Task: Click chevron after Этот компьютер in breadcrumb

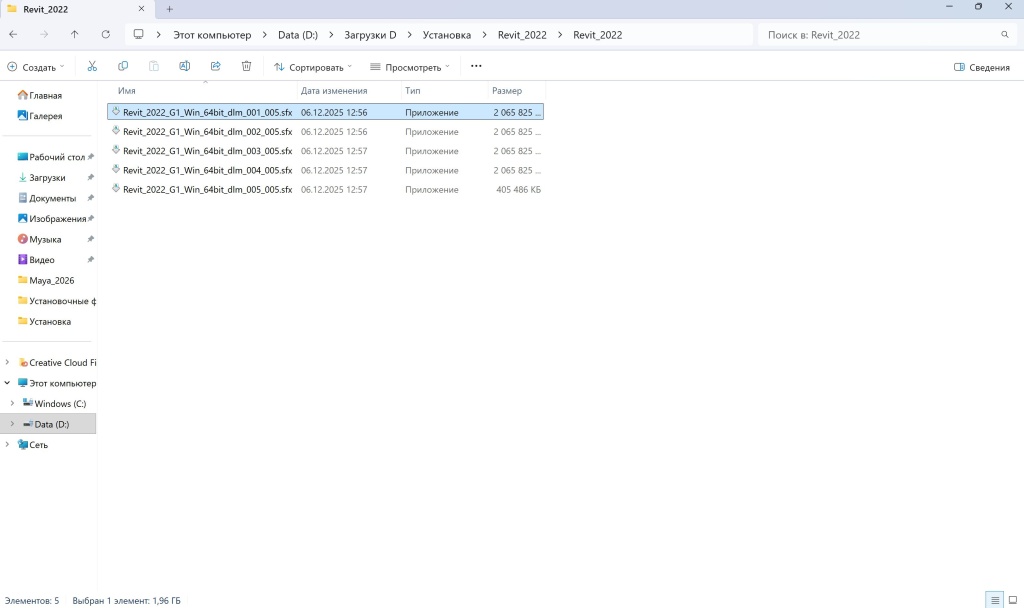Action: [x=264, y=35]
